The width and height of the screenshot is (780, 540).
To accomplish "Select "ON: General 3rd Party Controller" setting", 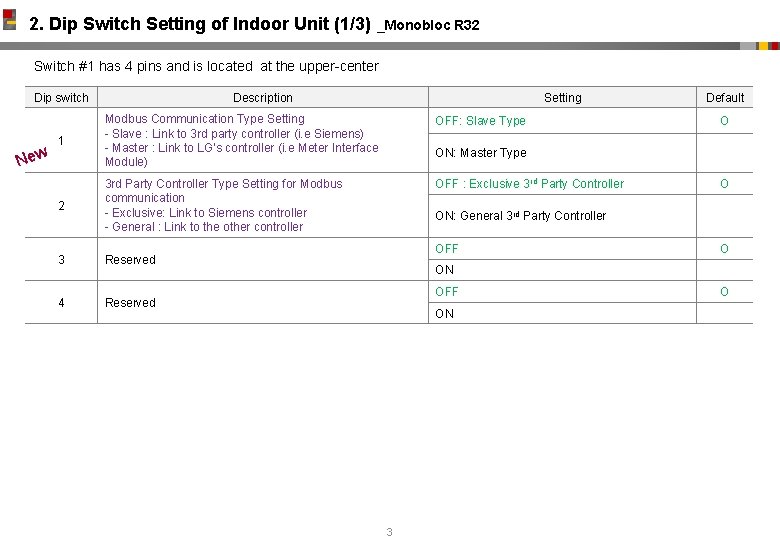I will tap(520, 216).
